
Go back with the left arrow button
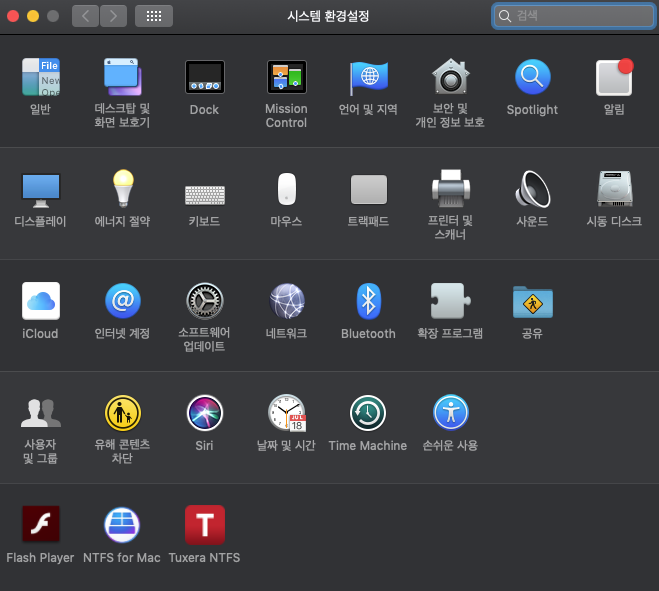85,16
